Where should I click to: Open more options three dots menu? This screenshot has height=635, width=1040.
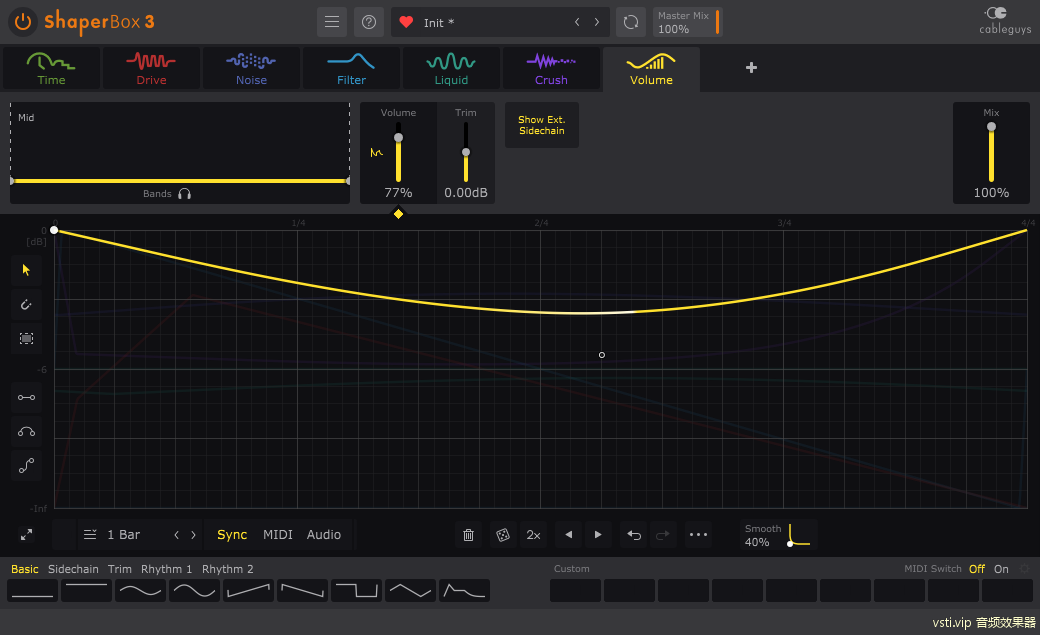tap(698, 535)
